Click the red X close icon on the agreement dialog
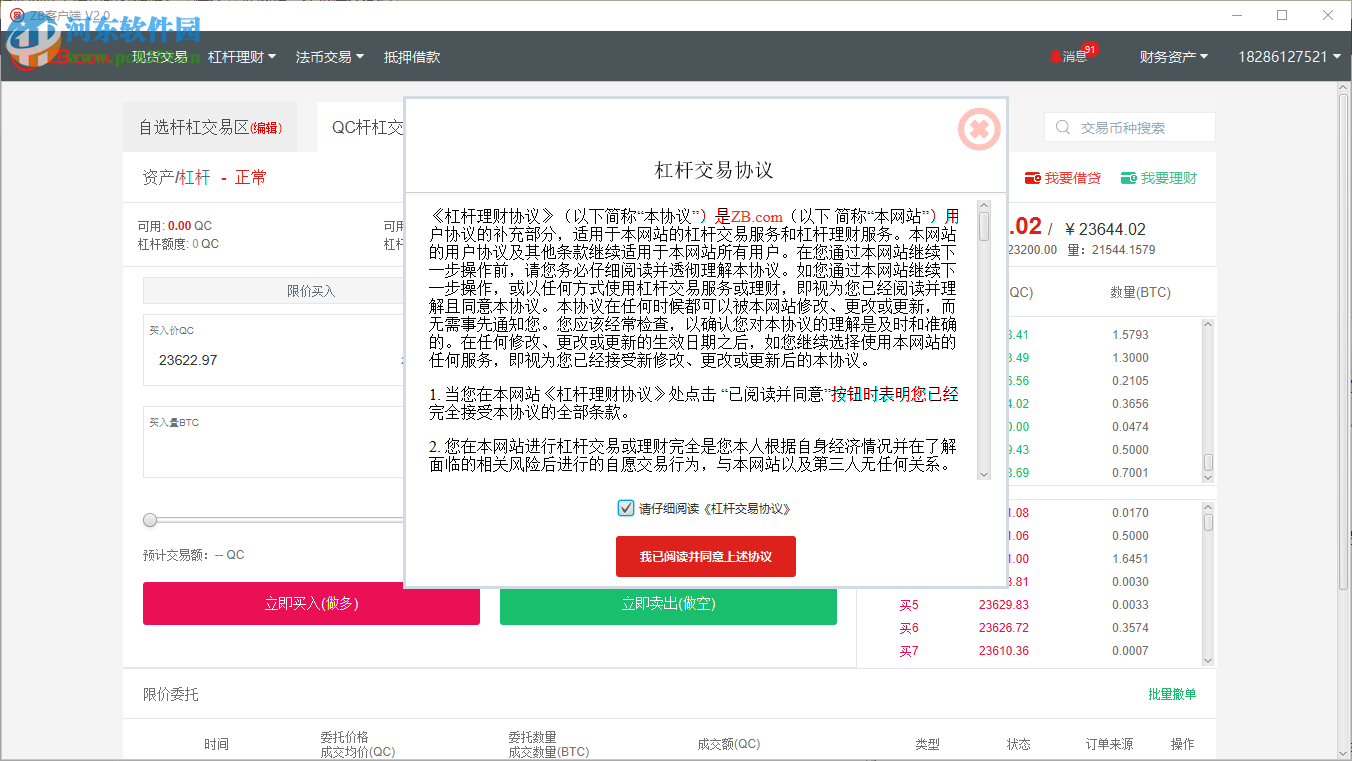Screen dimensions: 1352x761 click(x=978, y=129)
